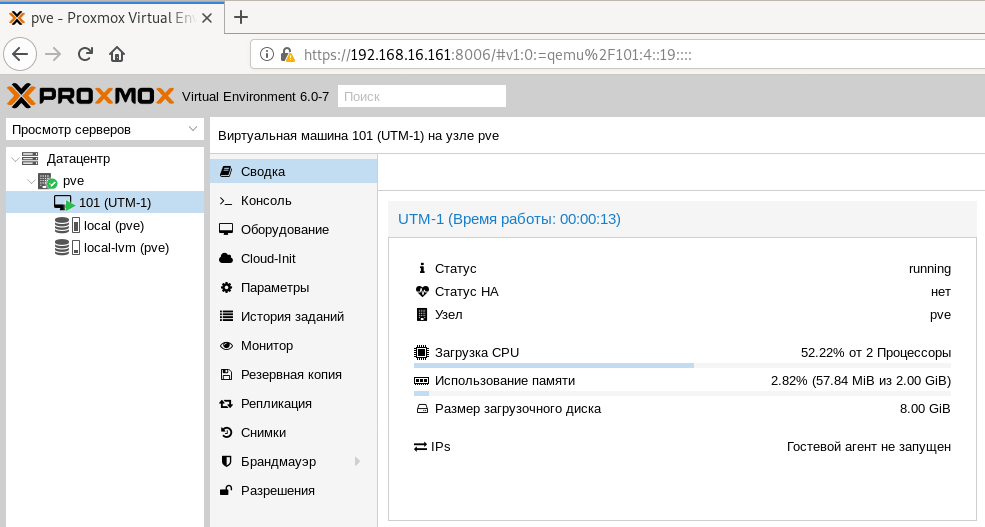Screen dimensions: 985x527
Task: Select VM 101 (UTM-1) in tree
Action: tap(114, 203)
